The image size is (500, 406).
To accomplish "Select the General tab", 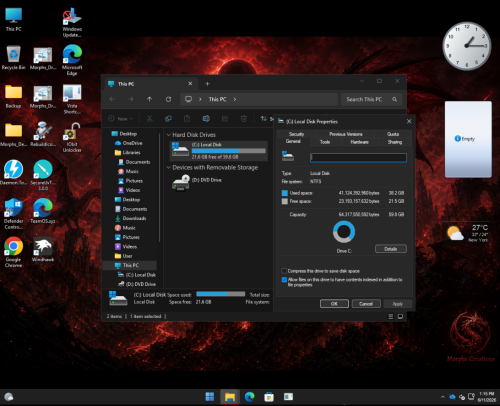I will 293,141.
